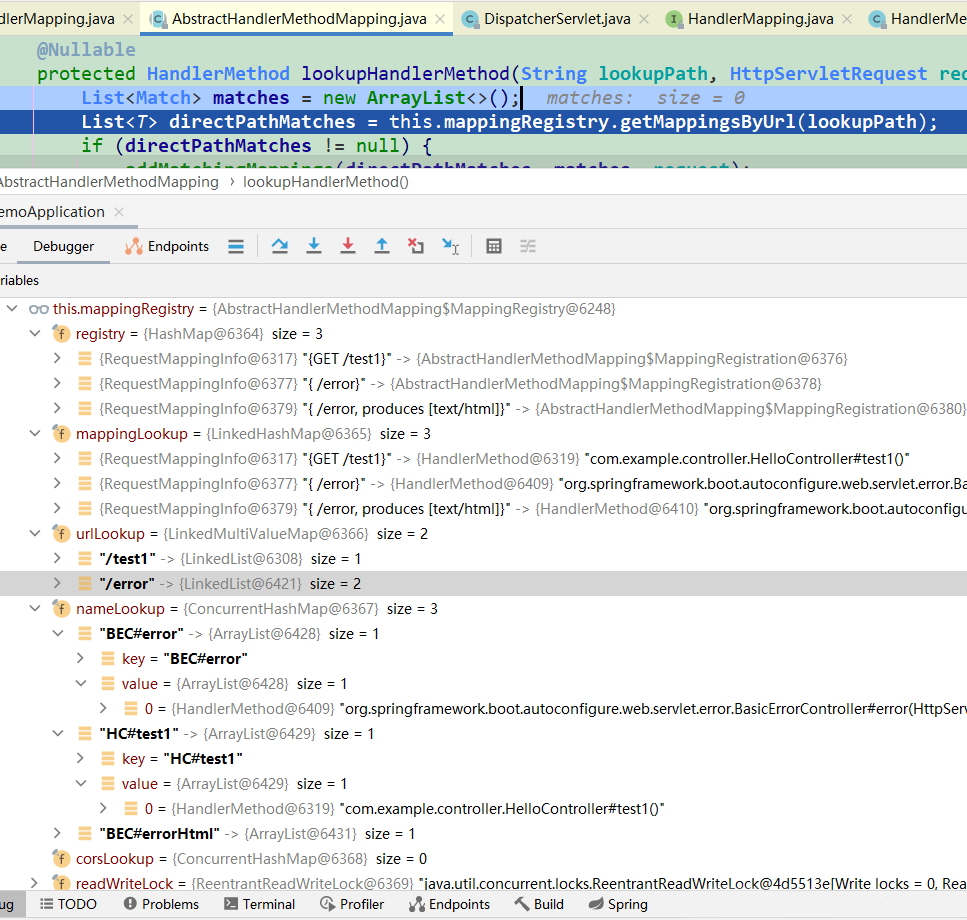Force step into with red arrow
The width and height of the screenshot is (967, 920).
(348, 246)
